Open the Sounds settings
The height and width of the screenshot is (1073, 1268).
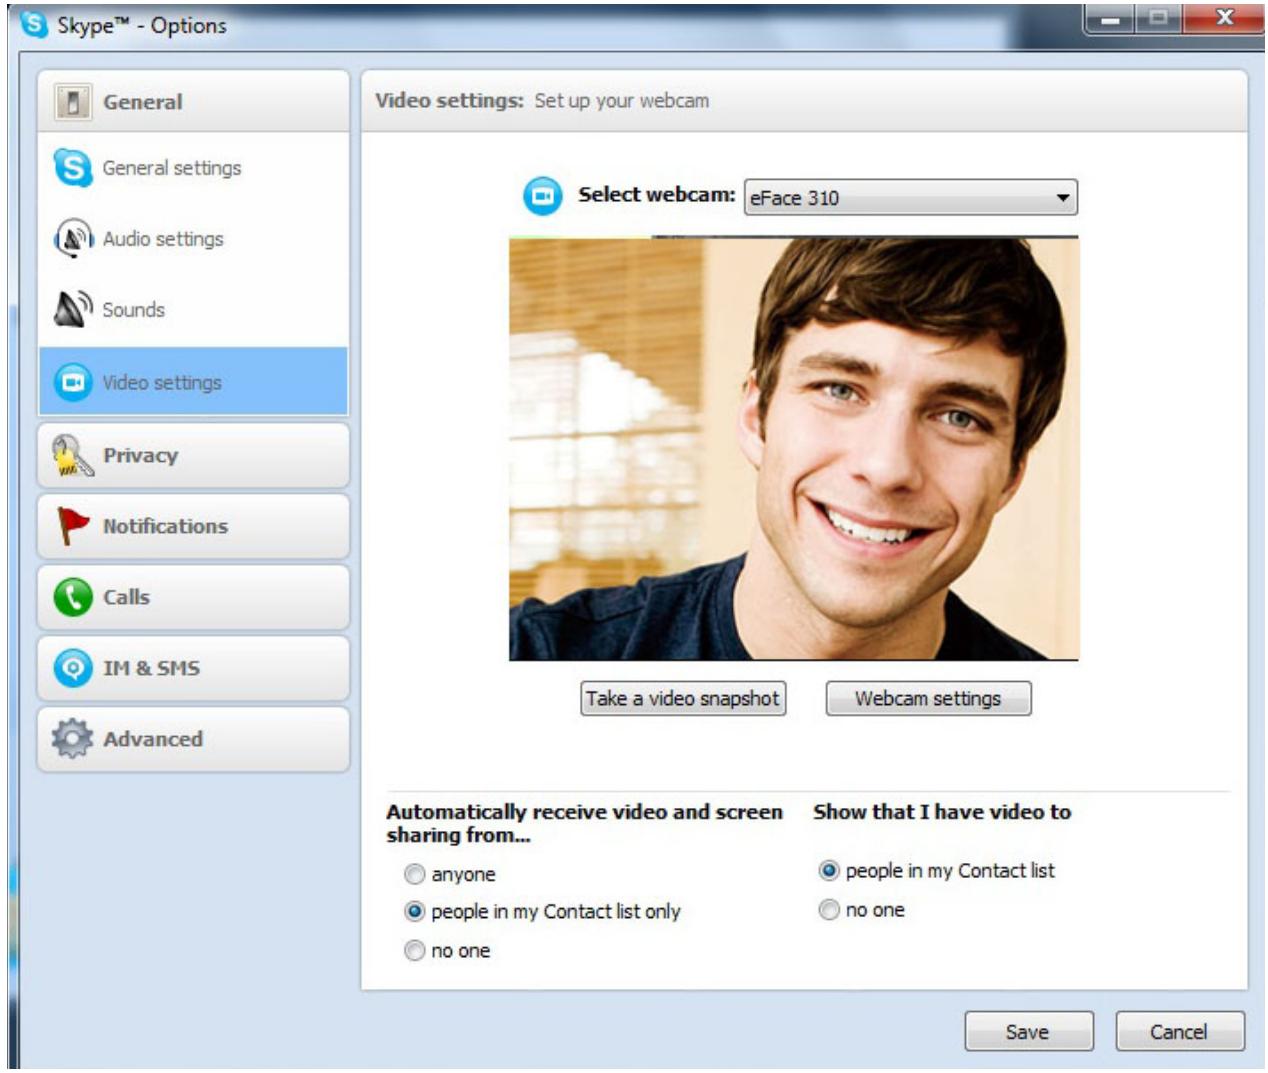pyautogui.click(x=193, y=309)
